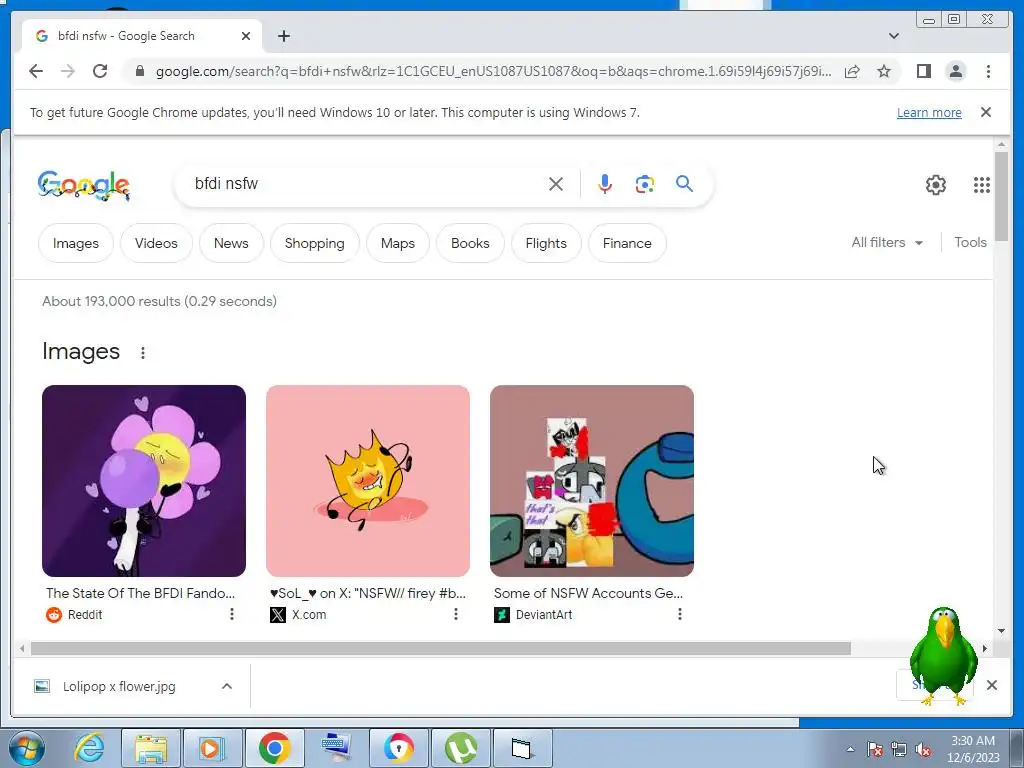This screenshot has width=1024, height=768.
Task: Open the 'Some of NSFW Accounts Ge...' result
Action: pyautogui.click(x=588, y=593)
